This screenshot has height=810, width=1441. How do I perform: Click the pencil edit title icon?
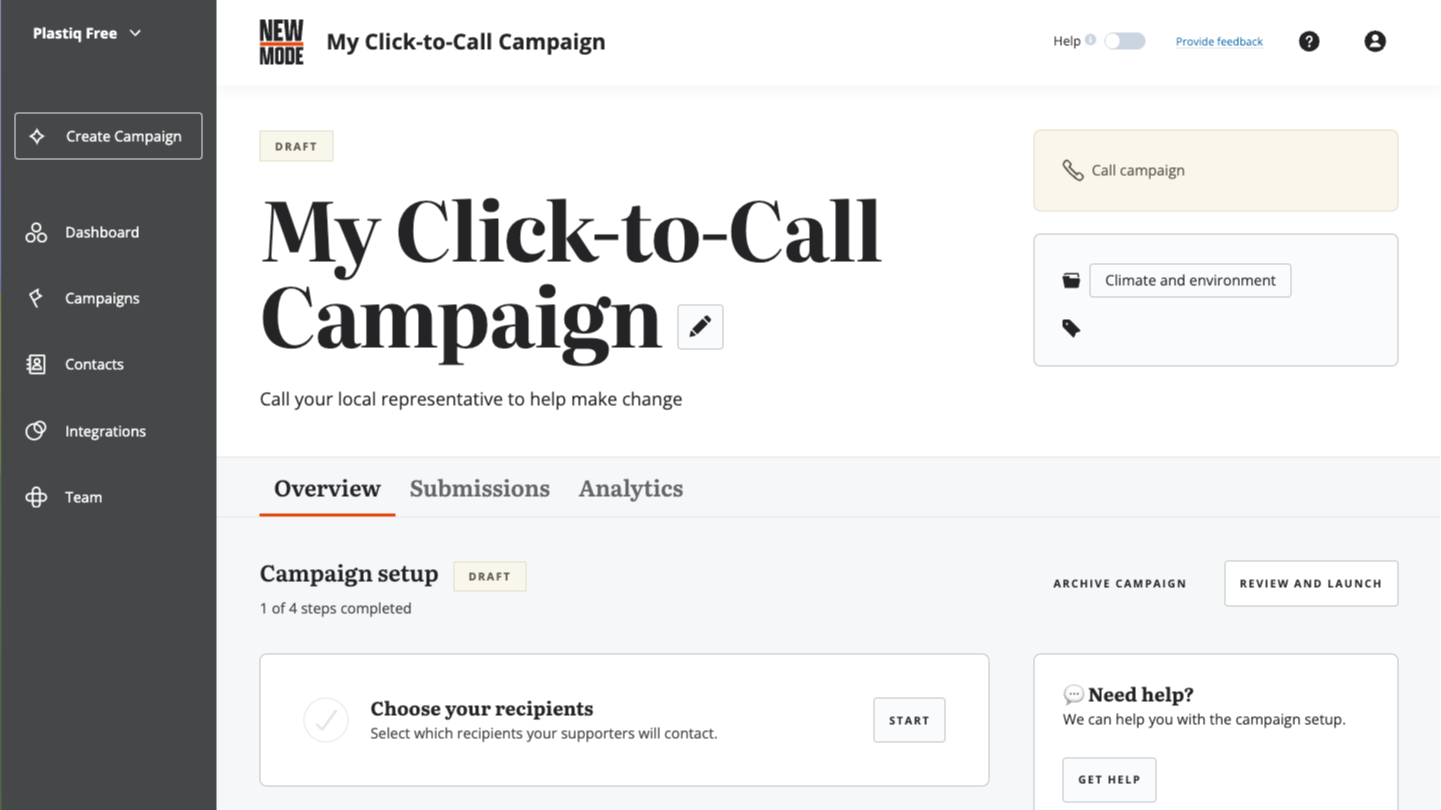click(x=700, y=327)
